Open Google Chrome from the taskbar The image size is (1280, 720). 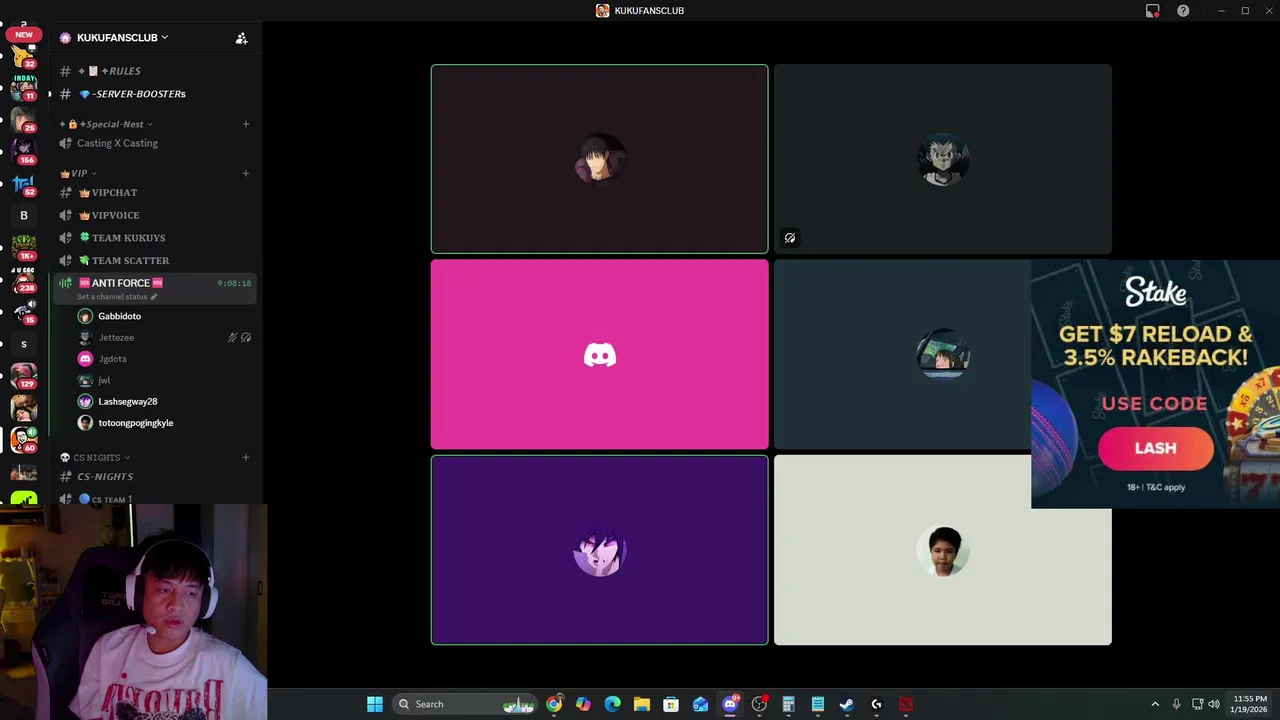554,704
